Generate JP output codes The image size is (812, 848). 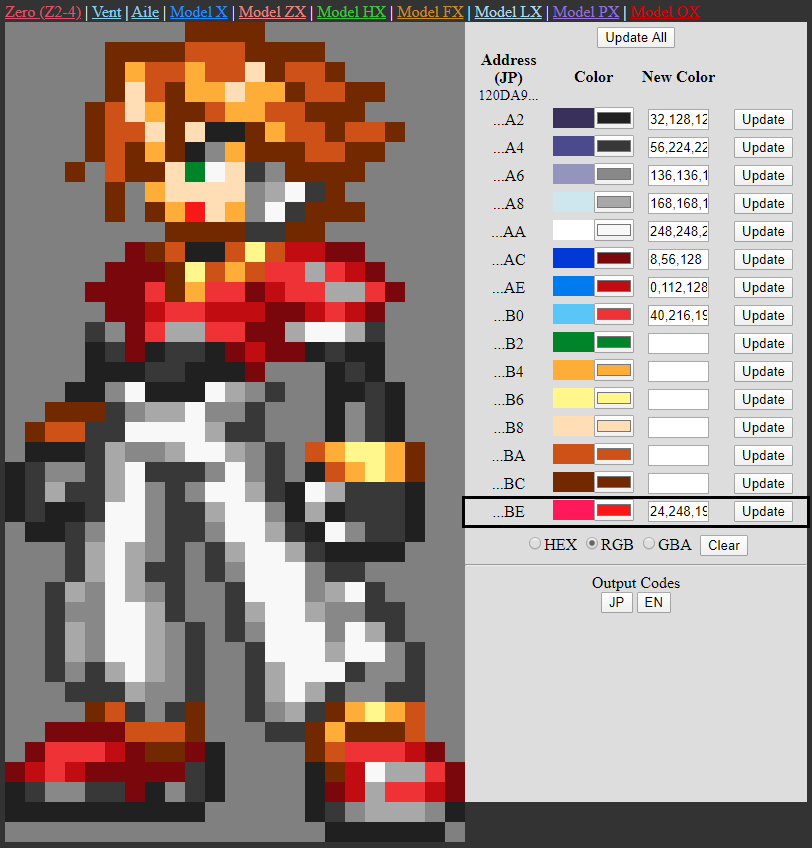point(616,602)
